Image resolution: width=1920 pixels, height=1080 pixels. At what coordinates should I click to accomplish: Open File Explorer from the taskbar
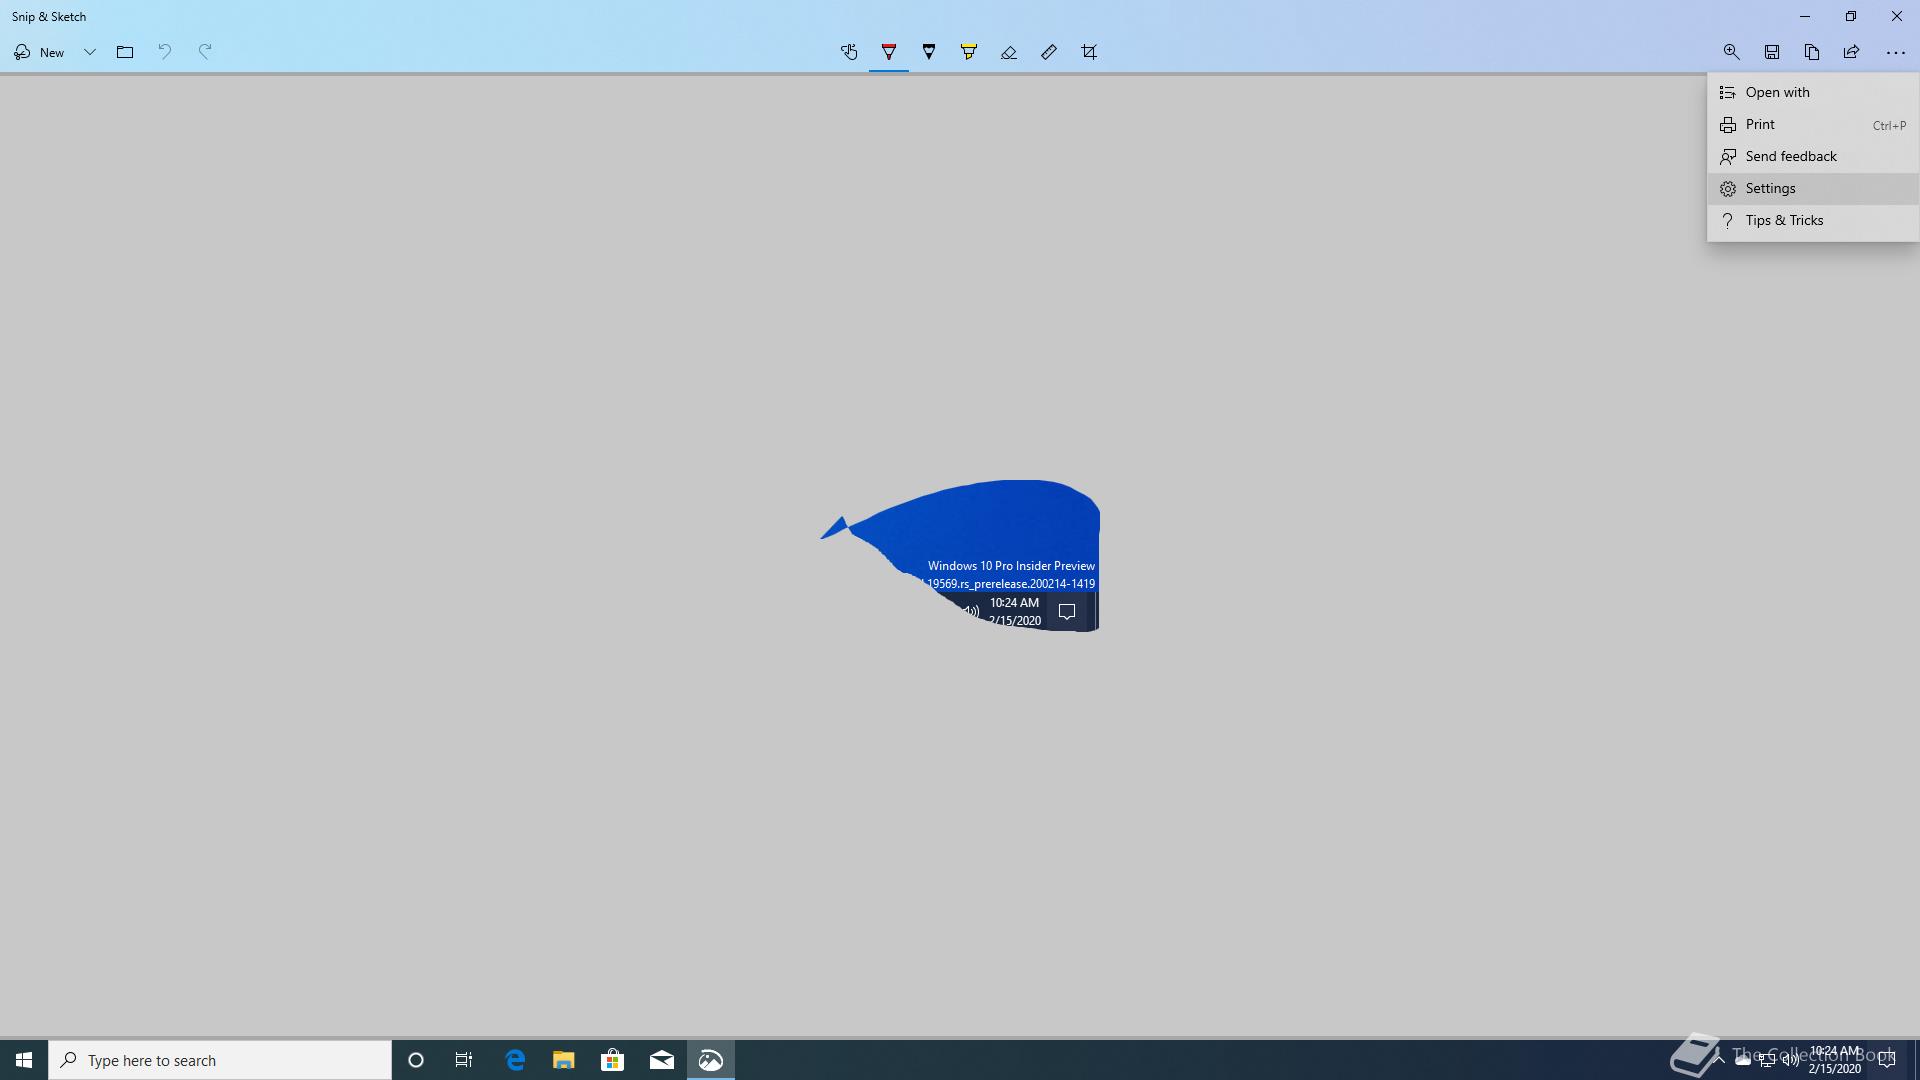click(564, 1060)
